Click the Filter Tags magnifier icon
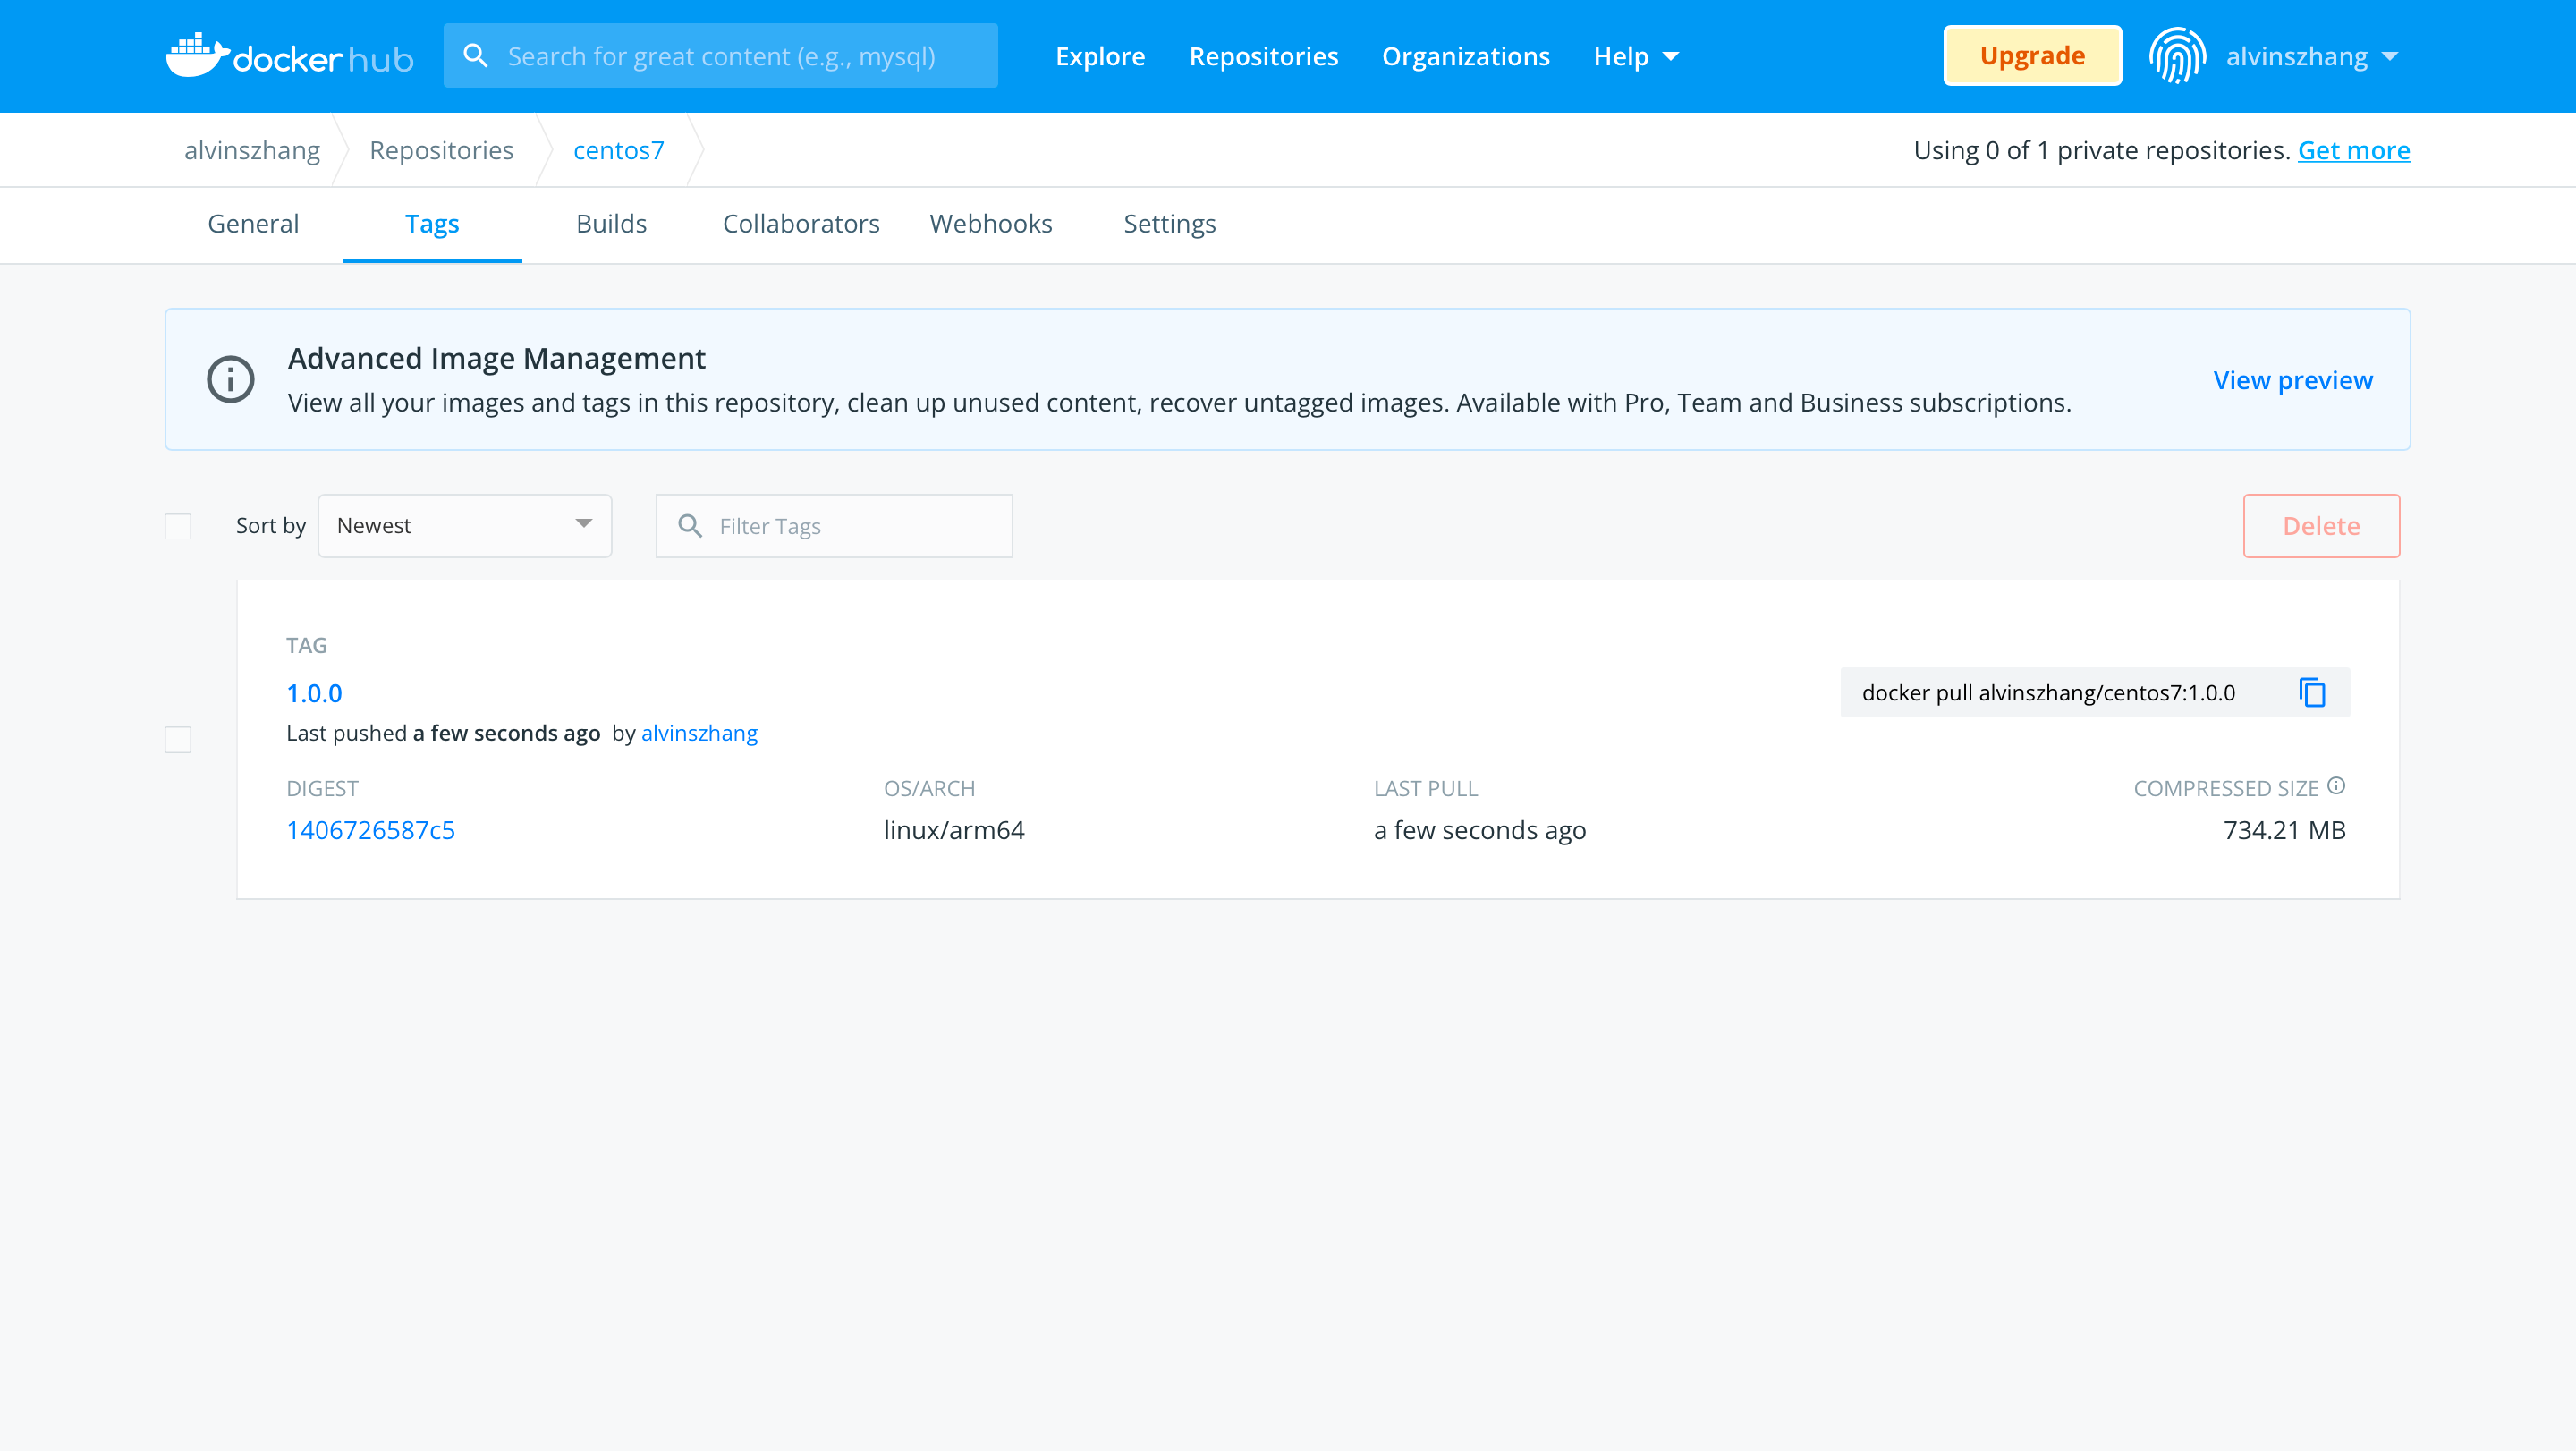Image resolution: width=2576 pixels, height=1451 pixels. 690,526
